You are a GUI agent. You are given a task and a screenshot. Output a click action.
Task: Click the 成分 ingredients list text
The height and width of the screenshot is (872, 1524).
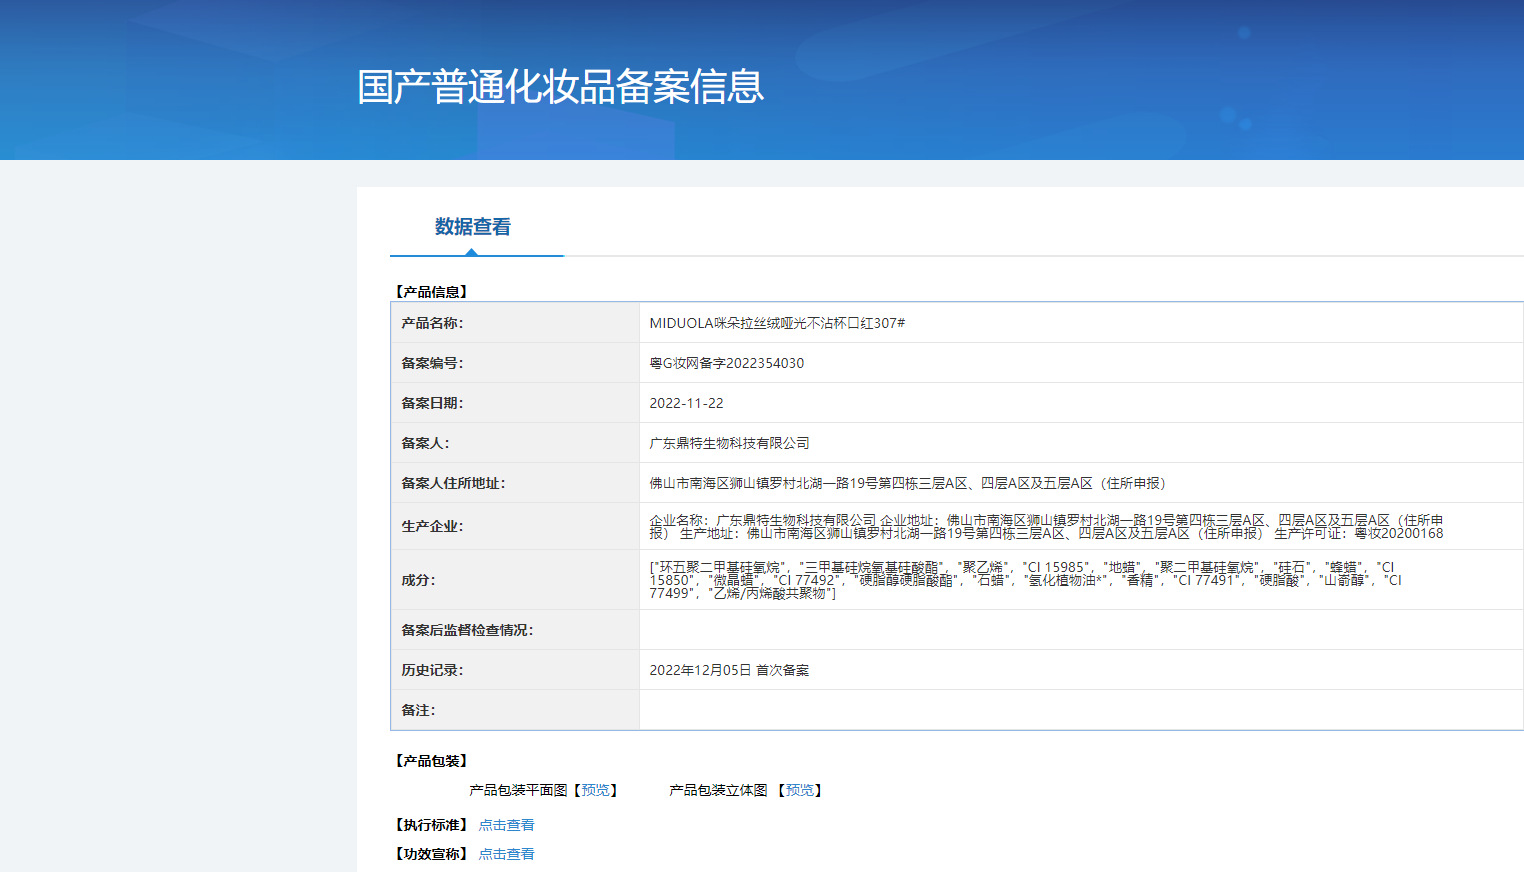[x=1025, y=580]
